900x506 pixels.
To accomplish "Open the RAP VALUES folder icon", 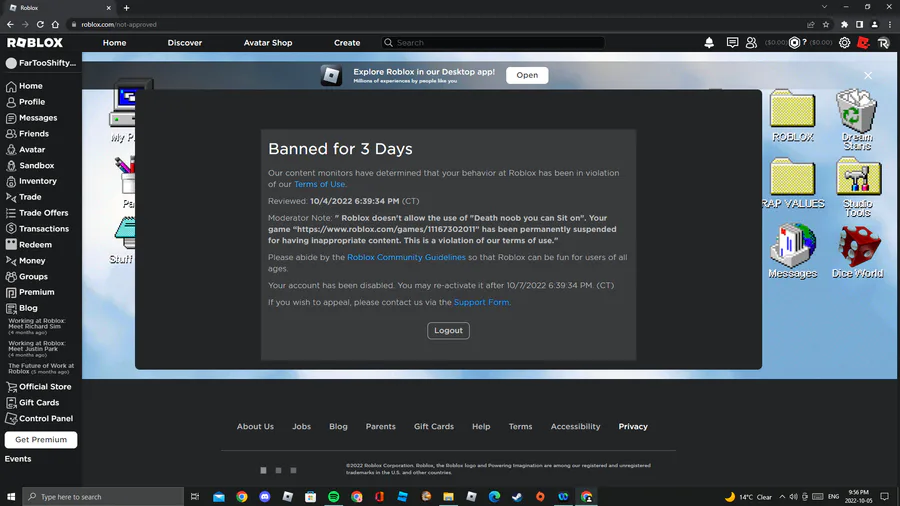I will coord(793,184).
